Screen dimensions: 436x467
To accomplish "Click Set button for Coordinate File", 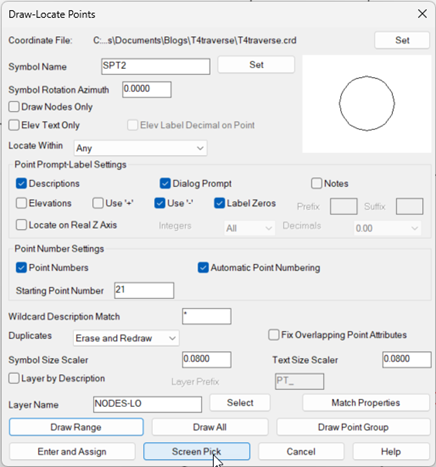I will (x=402, y=40).
